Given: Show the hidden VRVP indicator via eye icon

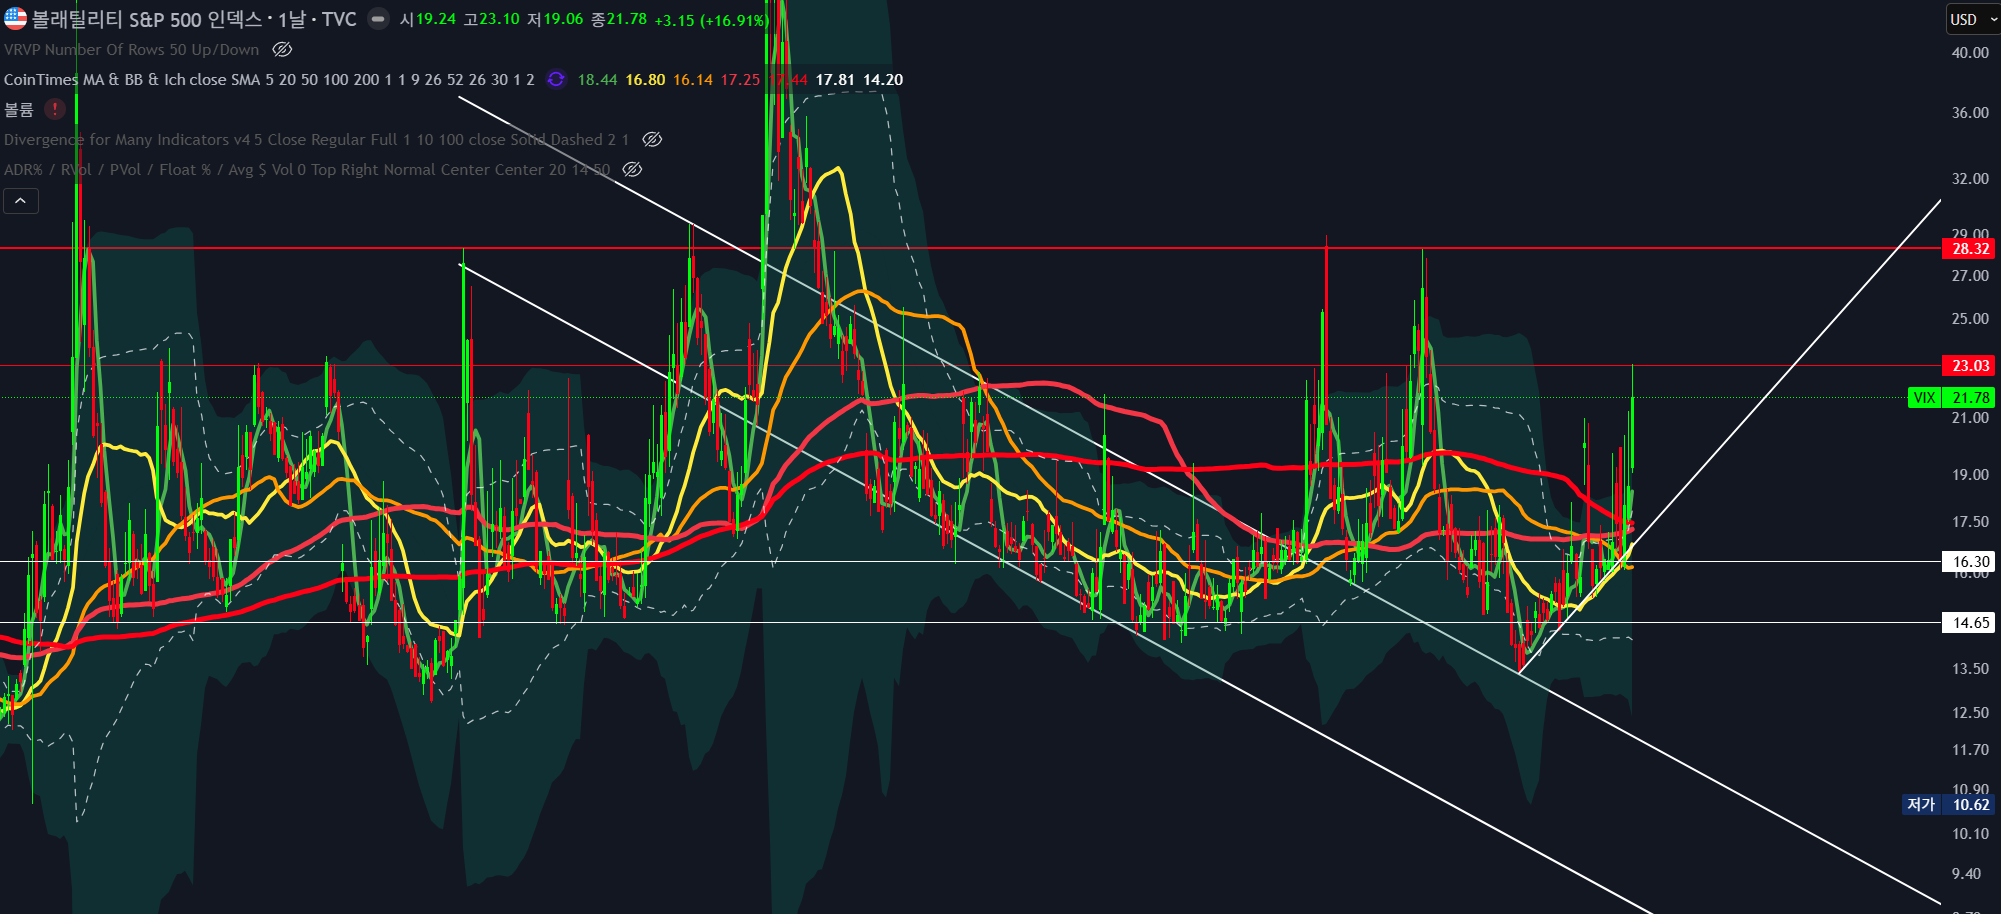Looking at the screenshot, I should click(x=282, y=50).
